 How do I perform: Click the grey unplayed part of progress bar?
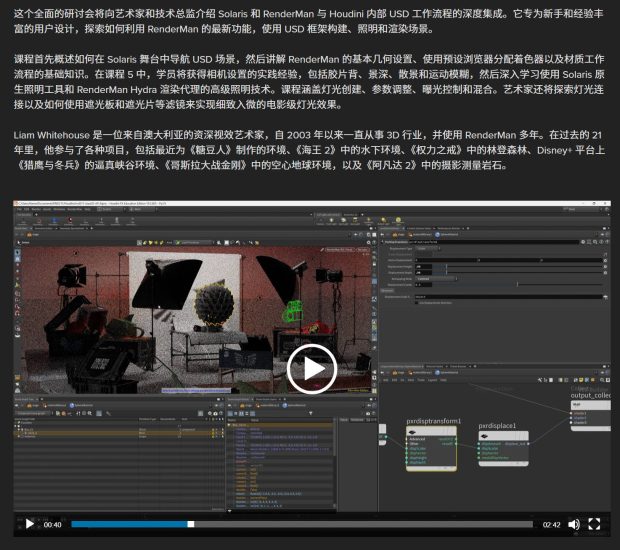point(363,524)
